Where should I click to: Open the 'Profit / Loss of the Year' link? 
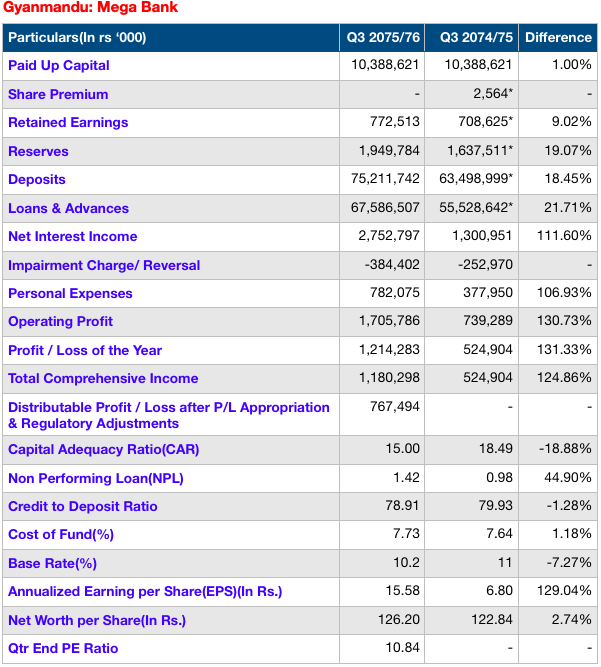pyautogui.click(x=85, y=351)
